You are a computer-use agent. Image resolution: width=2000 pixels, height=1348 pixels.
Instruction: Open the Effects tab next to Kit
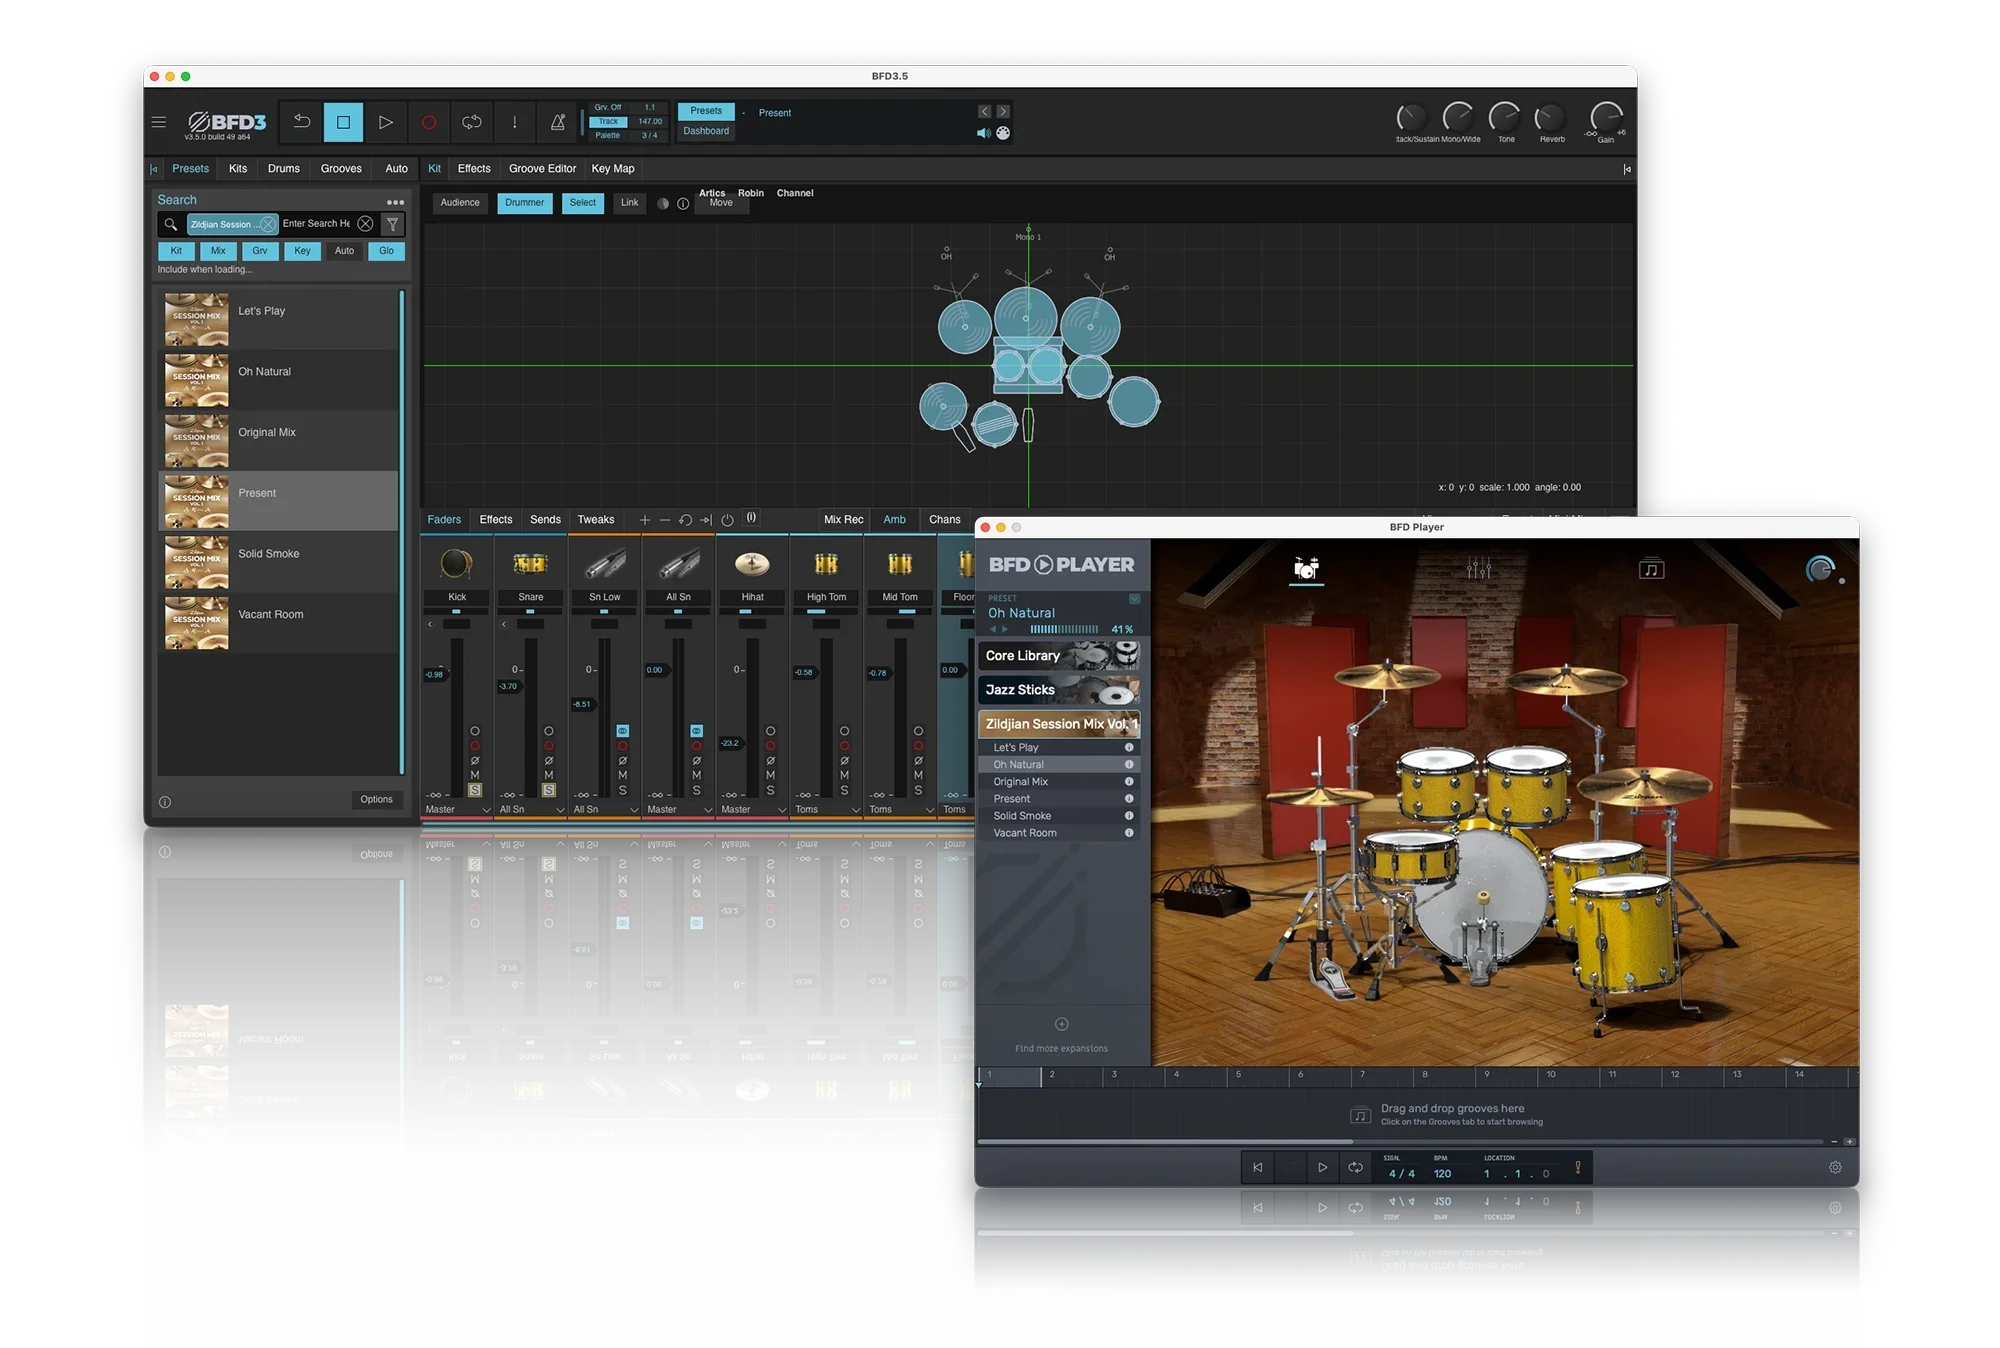pyautogui.click(x=474, y=169)
